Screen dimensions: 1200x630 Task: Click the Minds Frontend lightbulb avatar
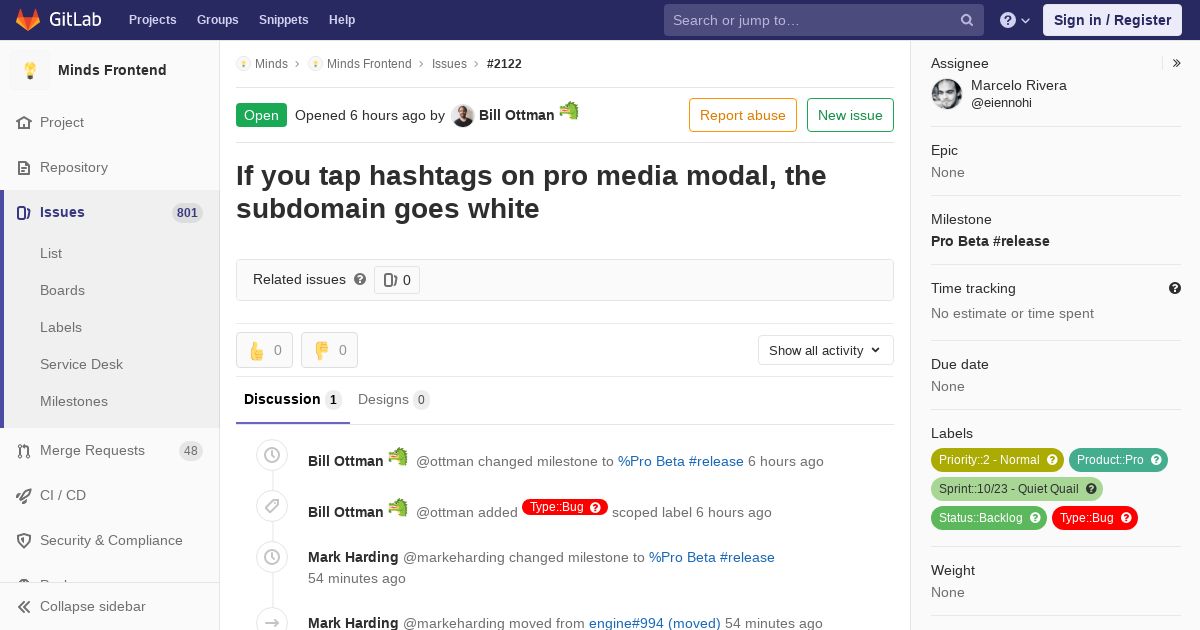click(30, 70)
